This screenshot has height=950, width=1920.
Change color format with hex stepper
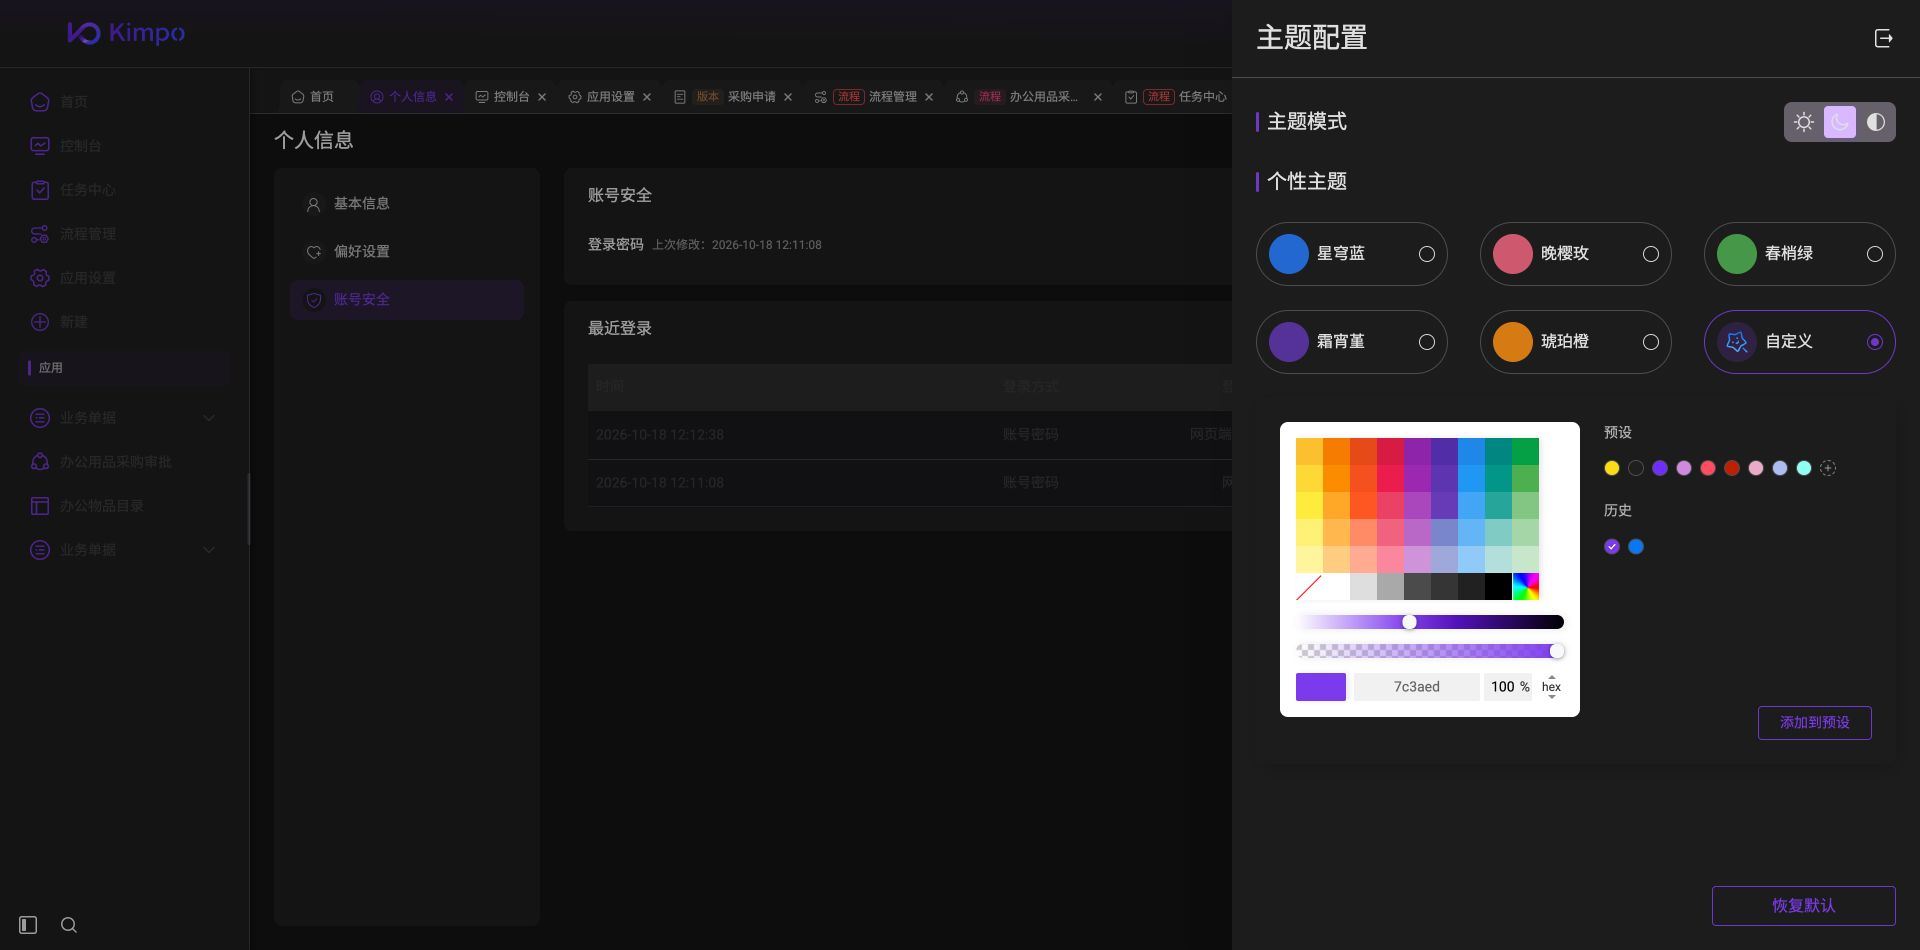[1552, 687]
